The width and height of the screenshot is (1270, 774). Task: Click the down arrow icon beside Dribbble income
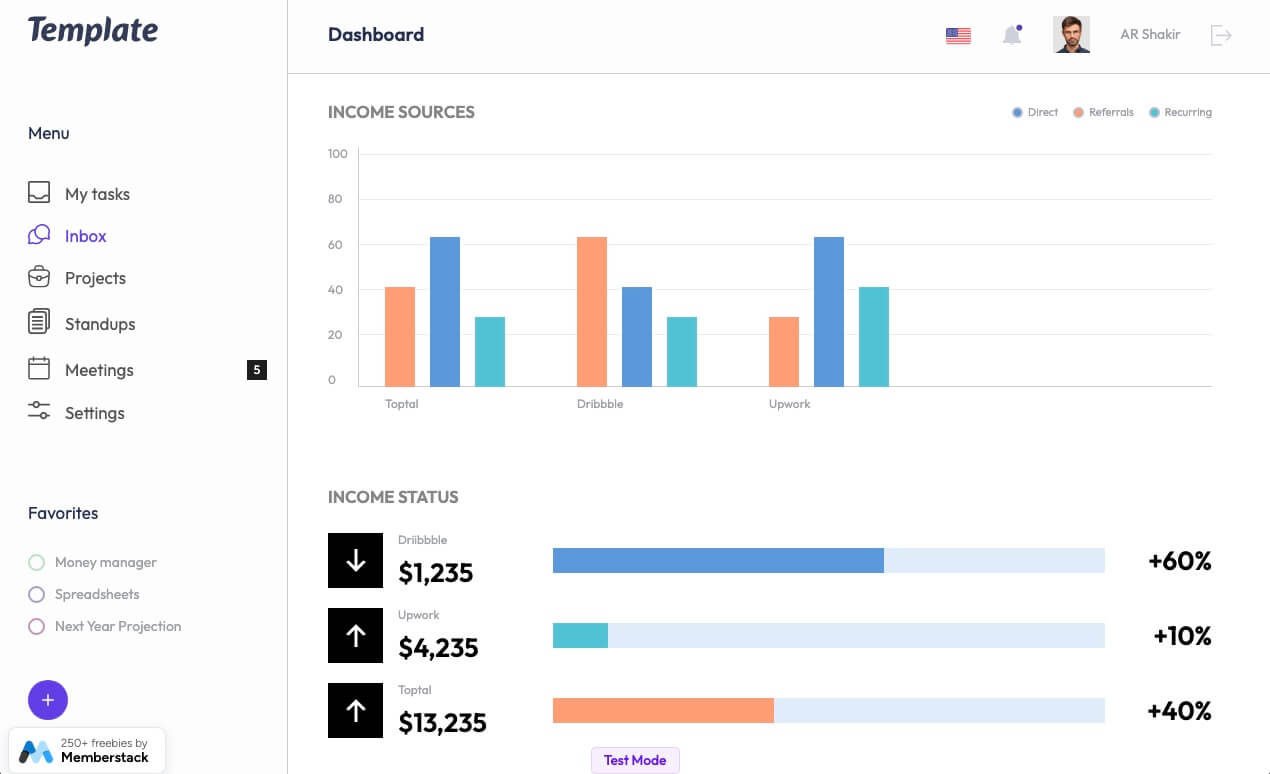[355, 561]
